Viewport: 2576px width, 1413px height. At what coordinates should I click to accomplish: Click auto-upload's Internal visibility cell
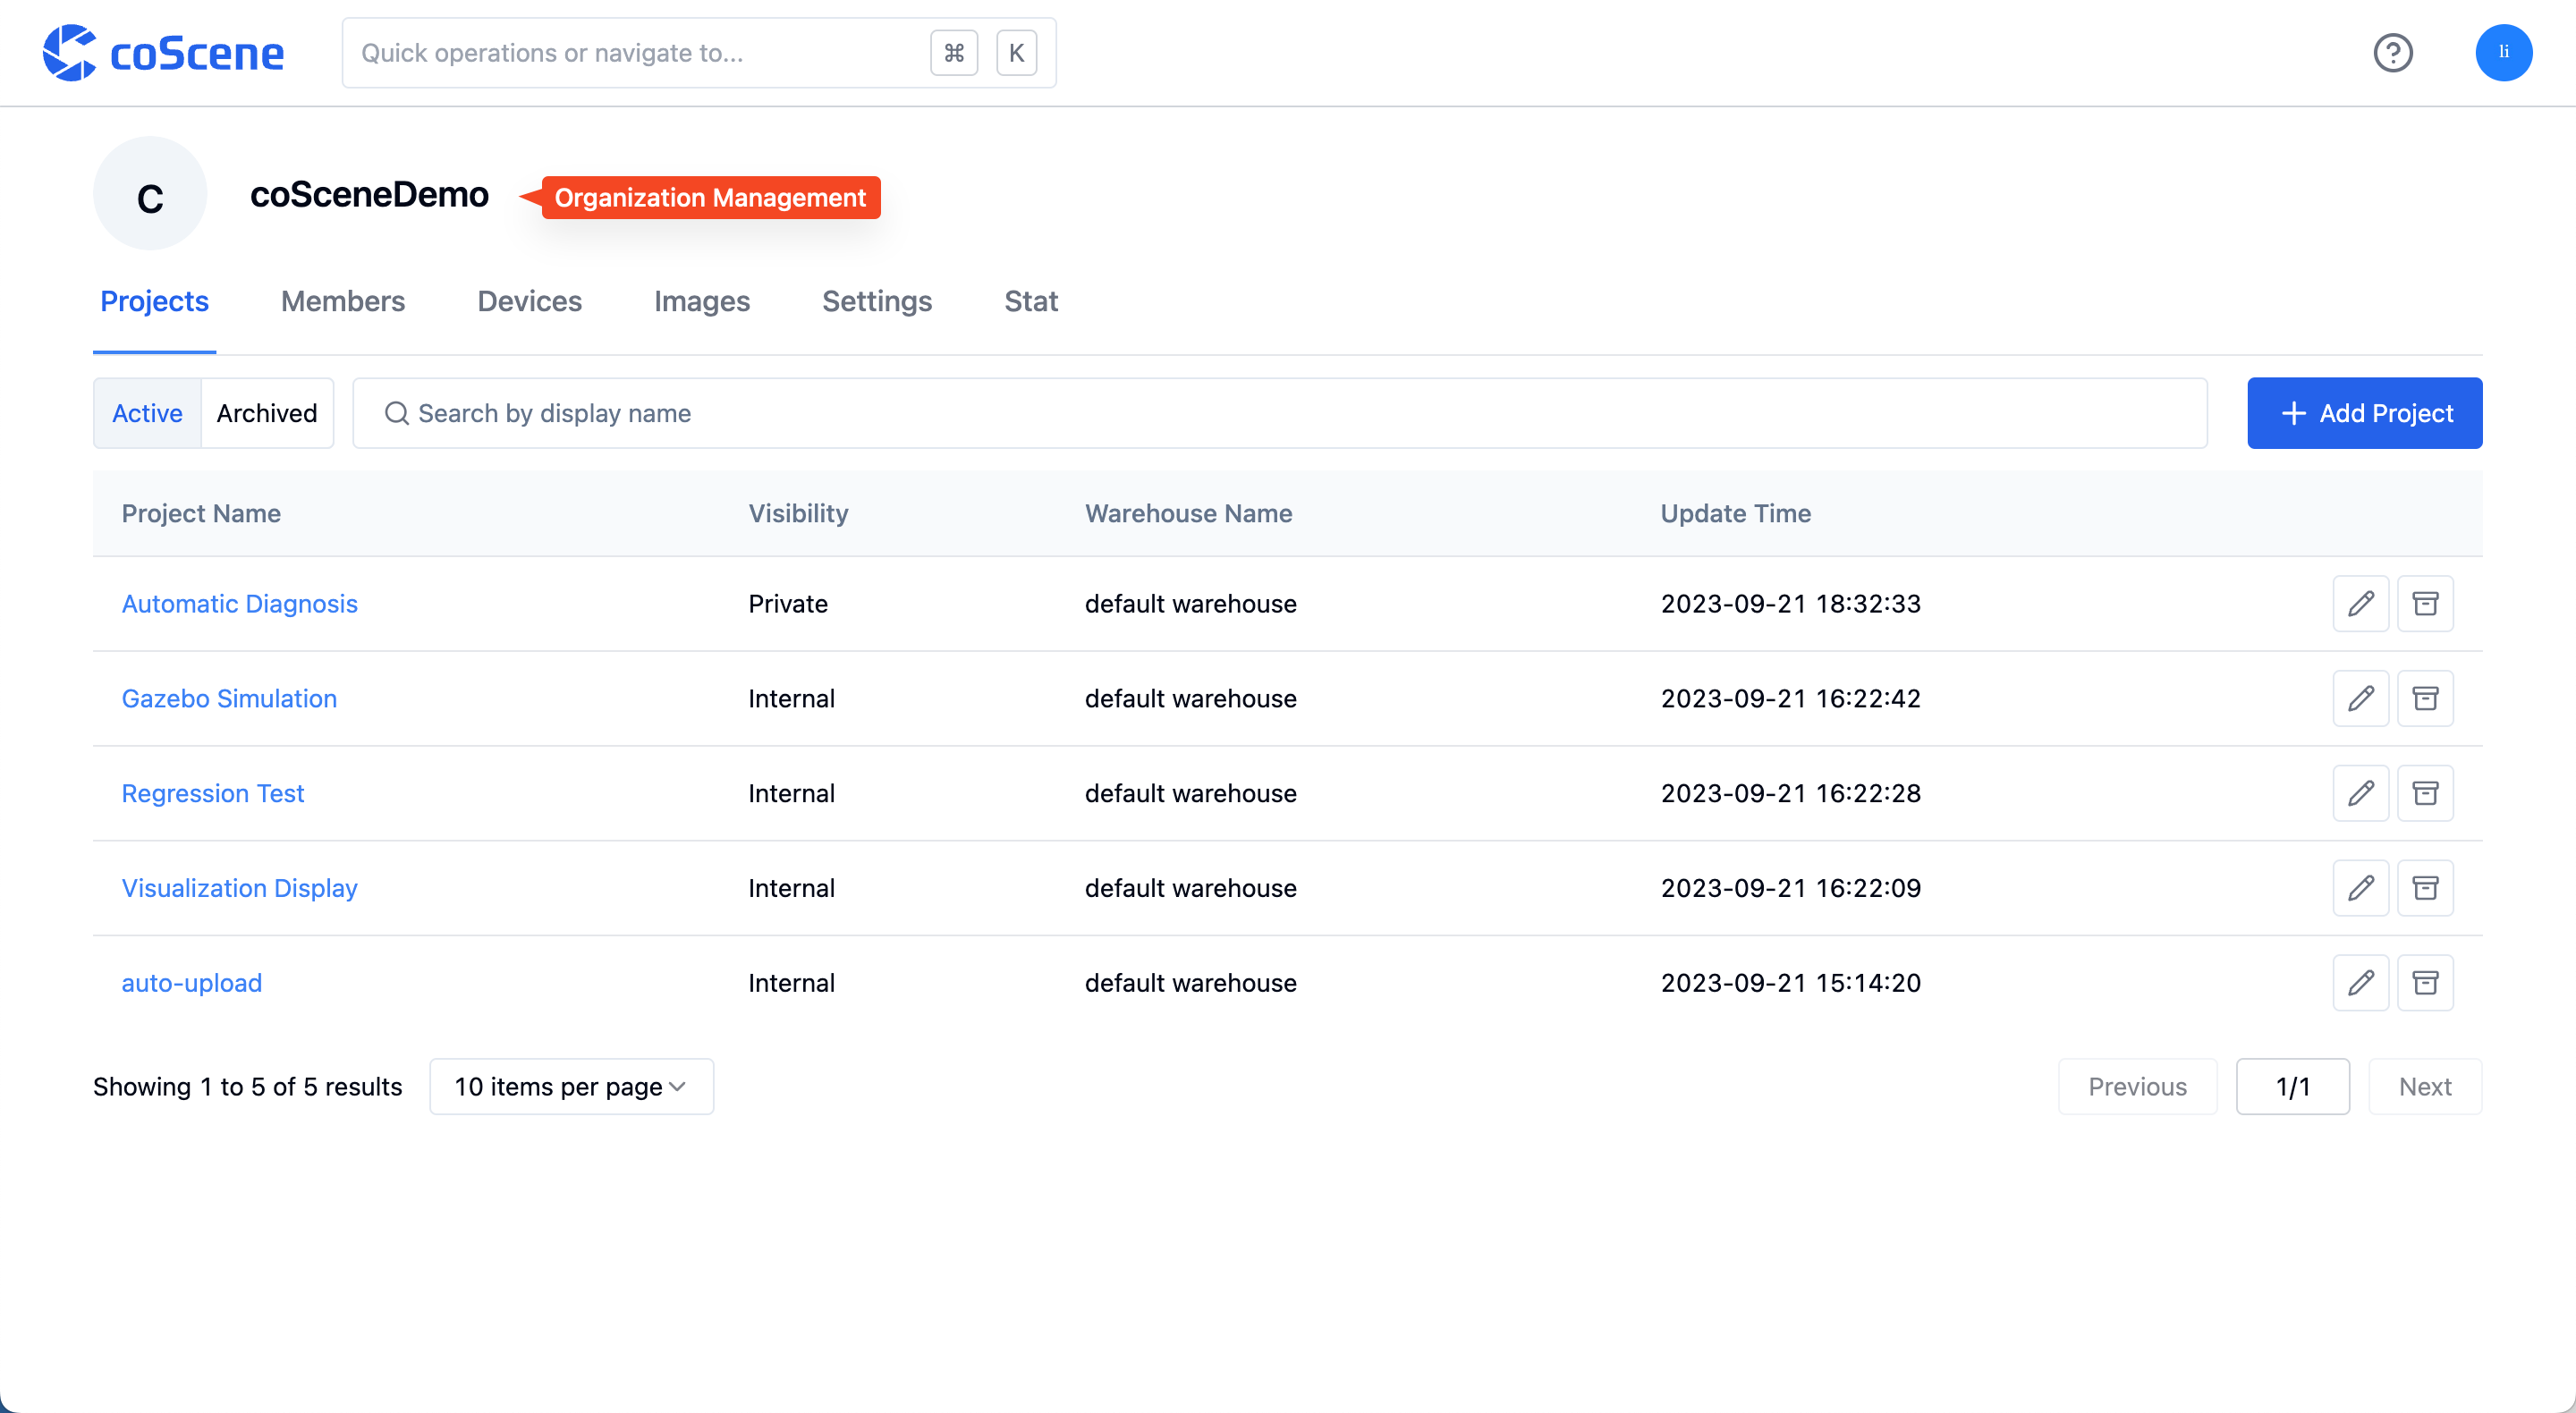tap(791, 983)
